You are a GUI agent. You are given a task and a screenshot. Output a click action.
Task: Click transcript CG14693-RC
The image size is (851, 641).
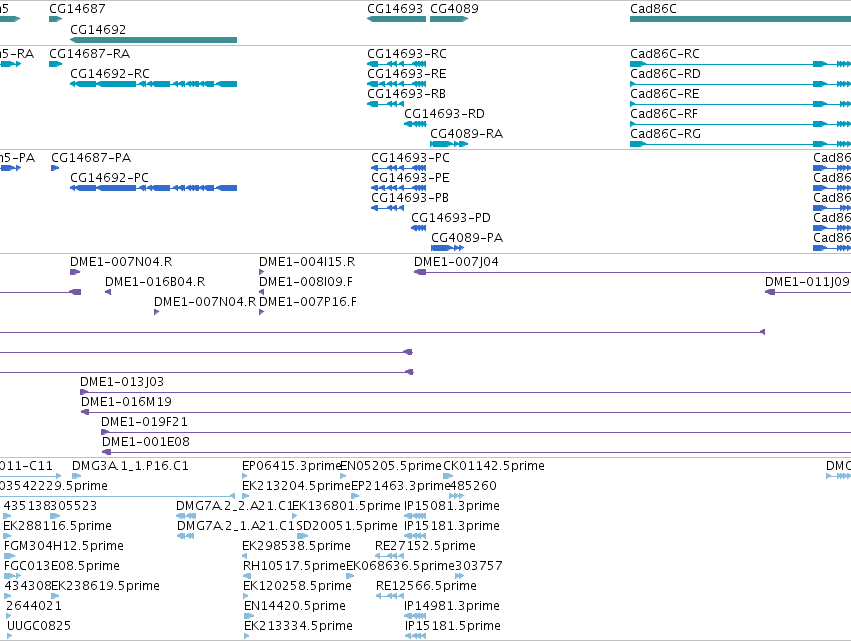[407, 54]
